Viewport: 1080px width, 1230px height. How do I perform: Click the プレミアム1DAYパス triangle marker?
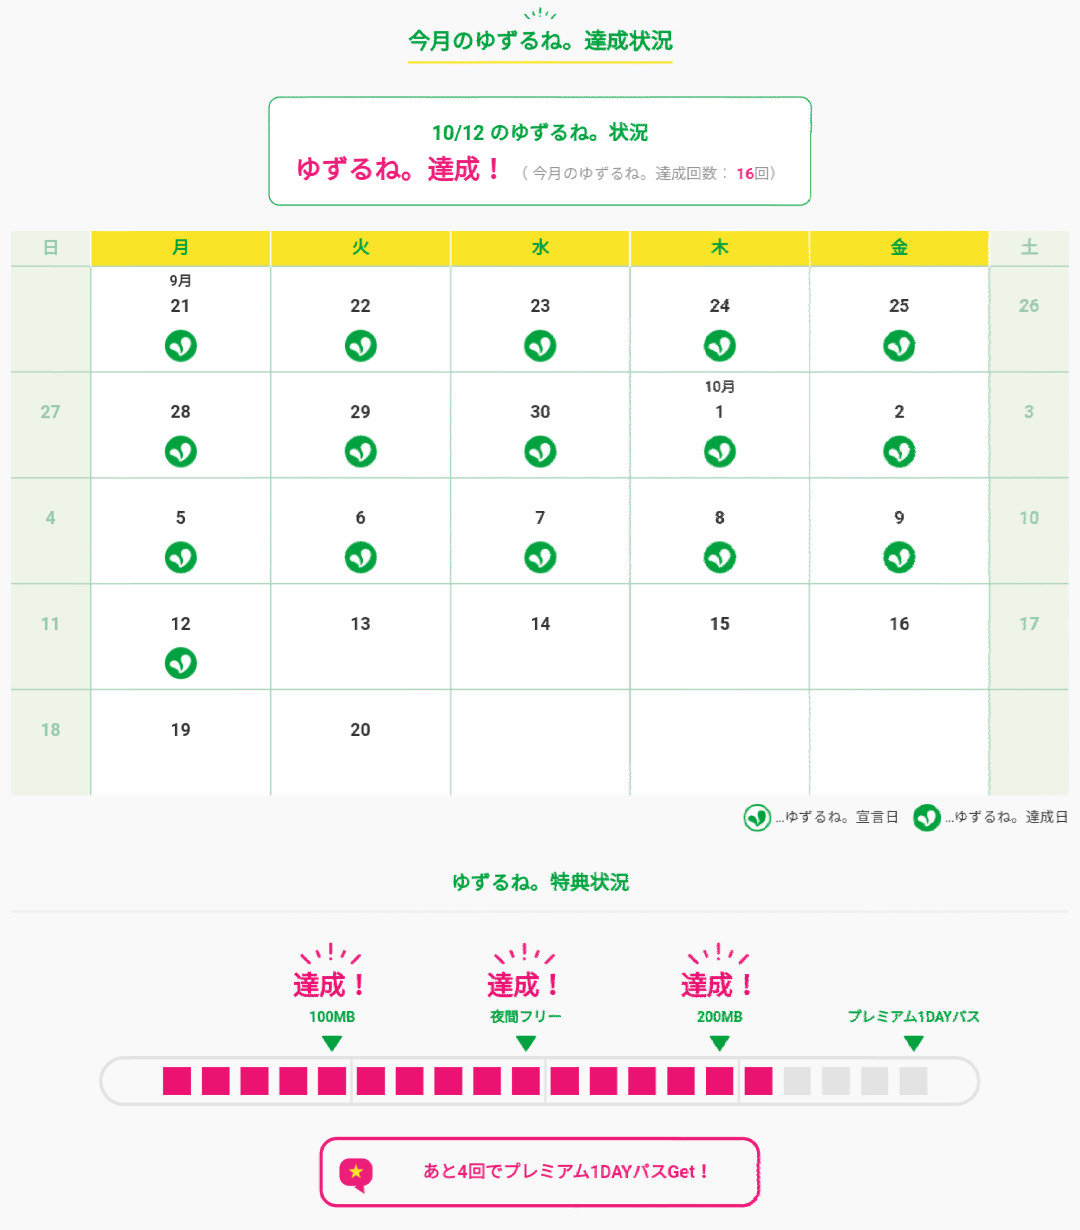913,1043
